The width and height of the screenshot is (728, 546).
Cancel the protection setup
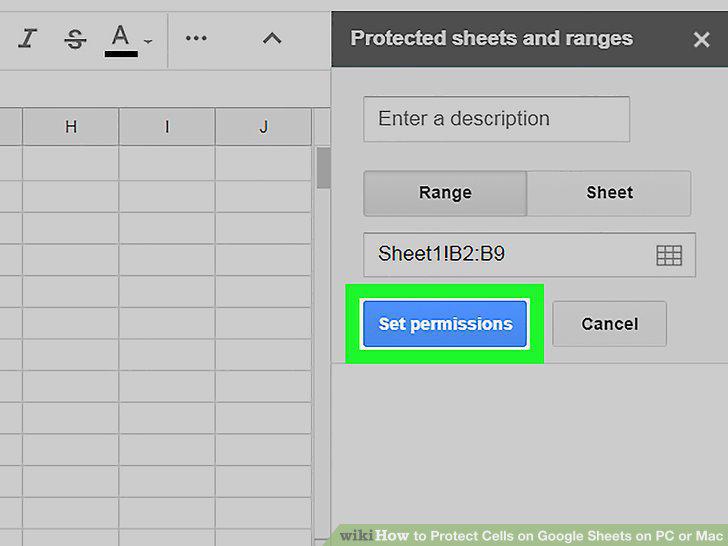[x=609, y=324]
